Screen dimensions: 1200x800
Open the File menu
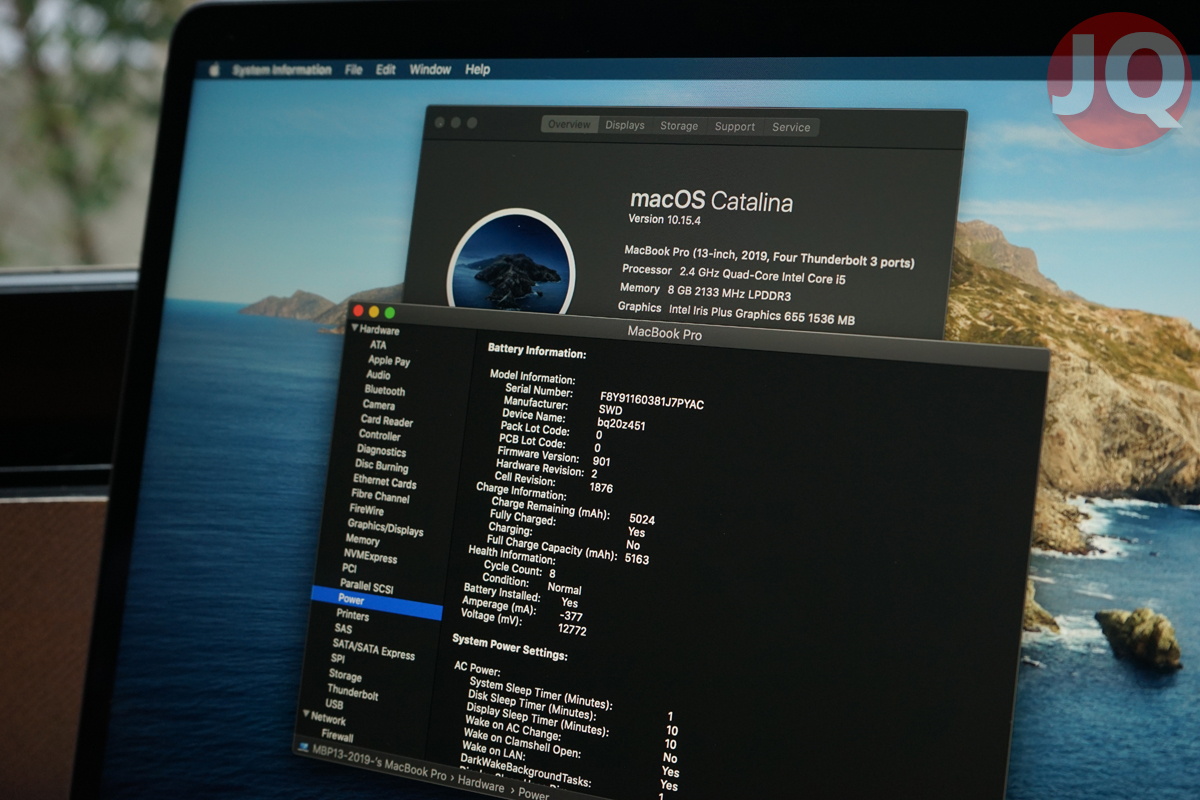[353, 70]
